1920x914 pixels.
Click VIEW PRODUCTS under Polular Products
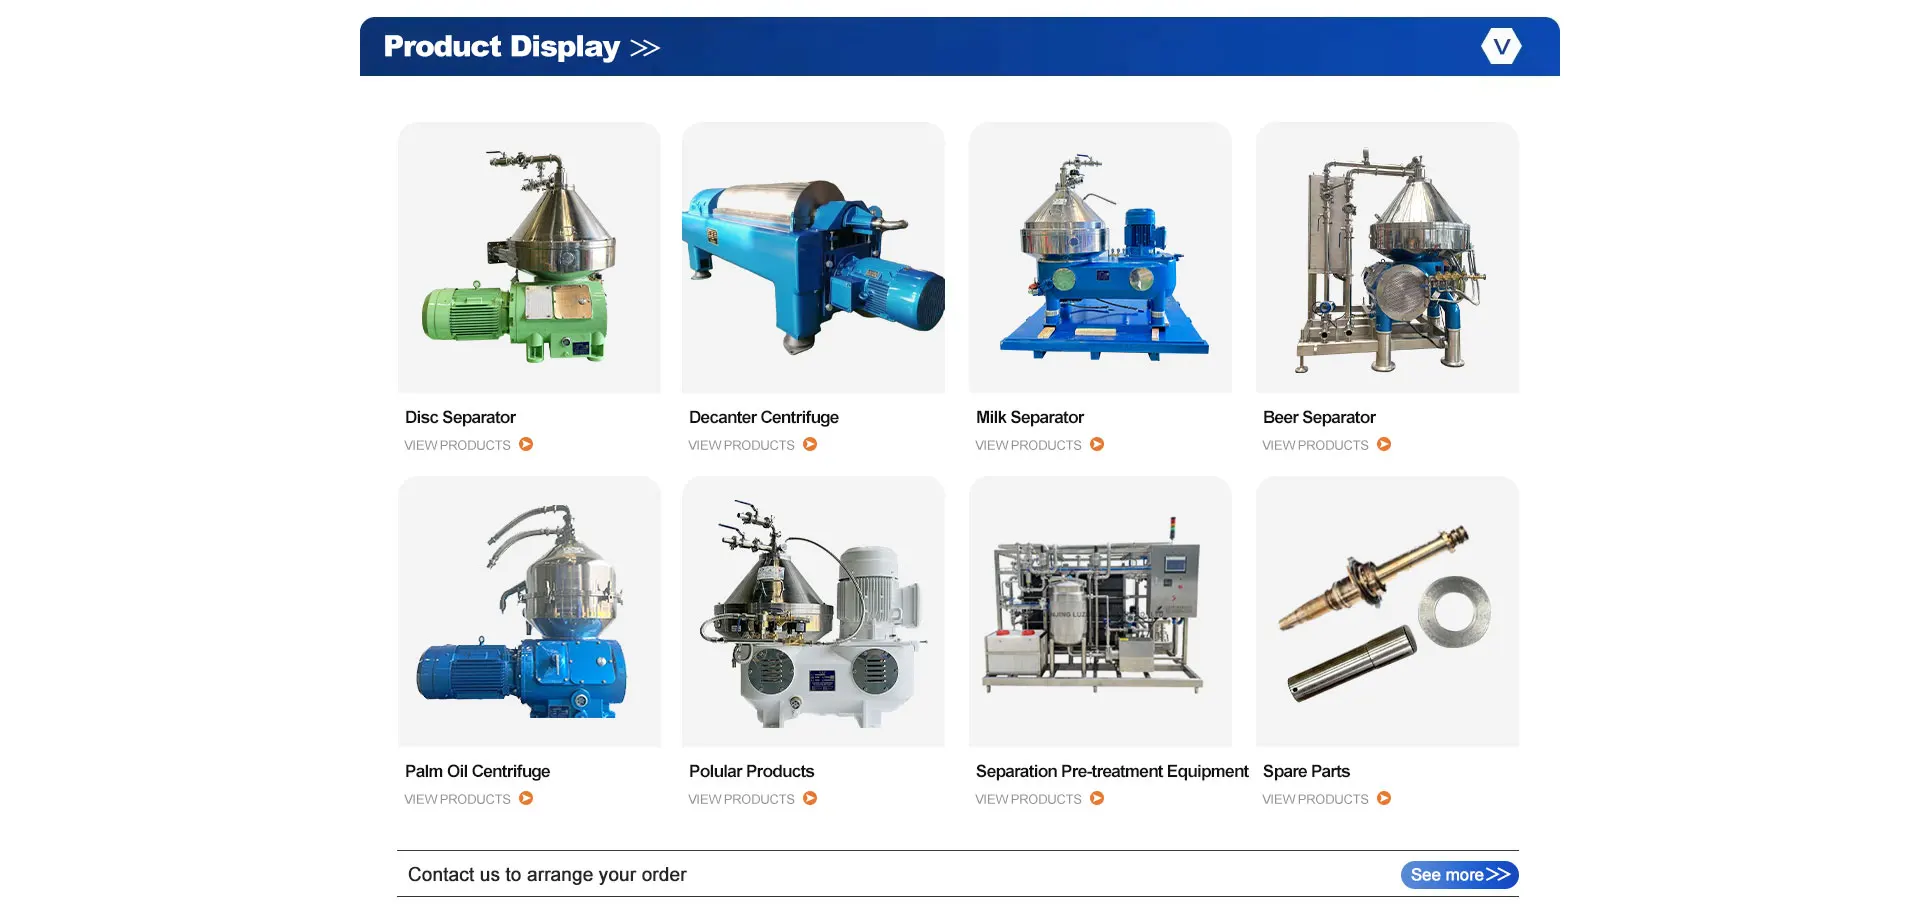(x=741, y=799)
